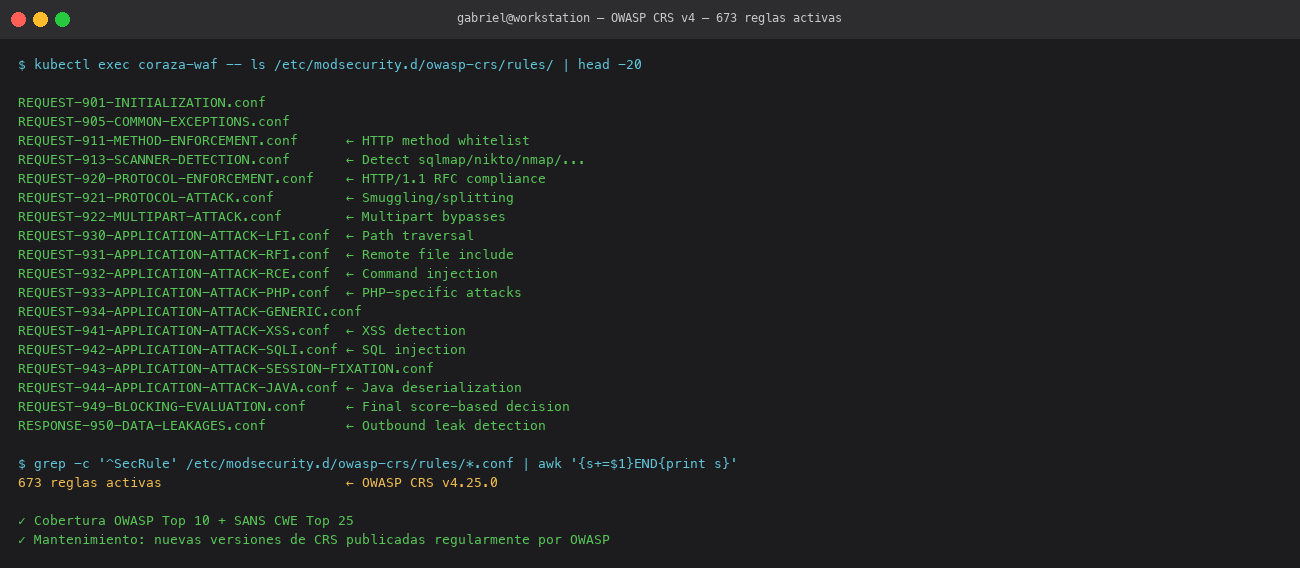Click the 'Cobertura OWASP Top 10' line
This screenshot has width=1300, height=568.
click(x=186, y=521)
